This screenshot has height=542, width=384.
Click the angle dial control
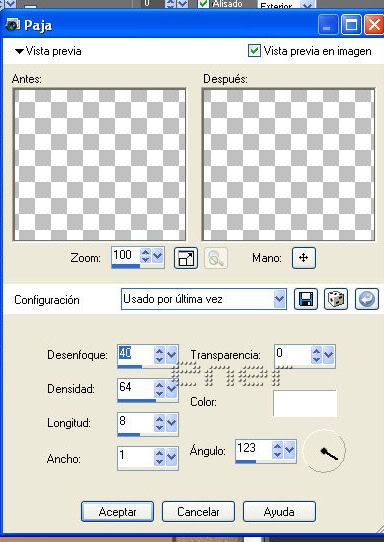(325, 451)
